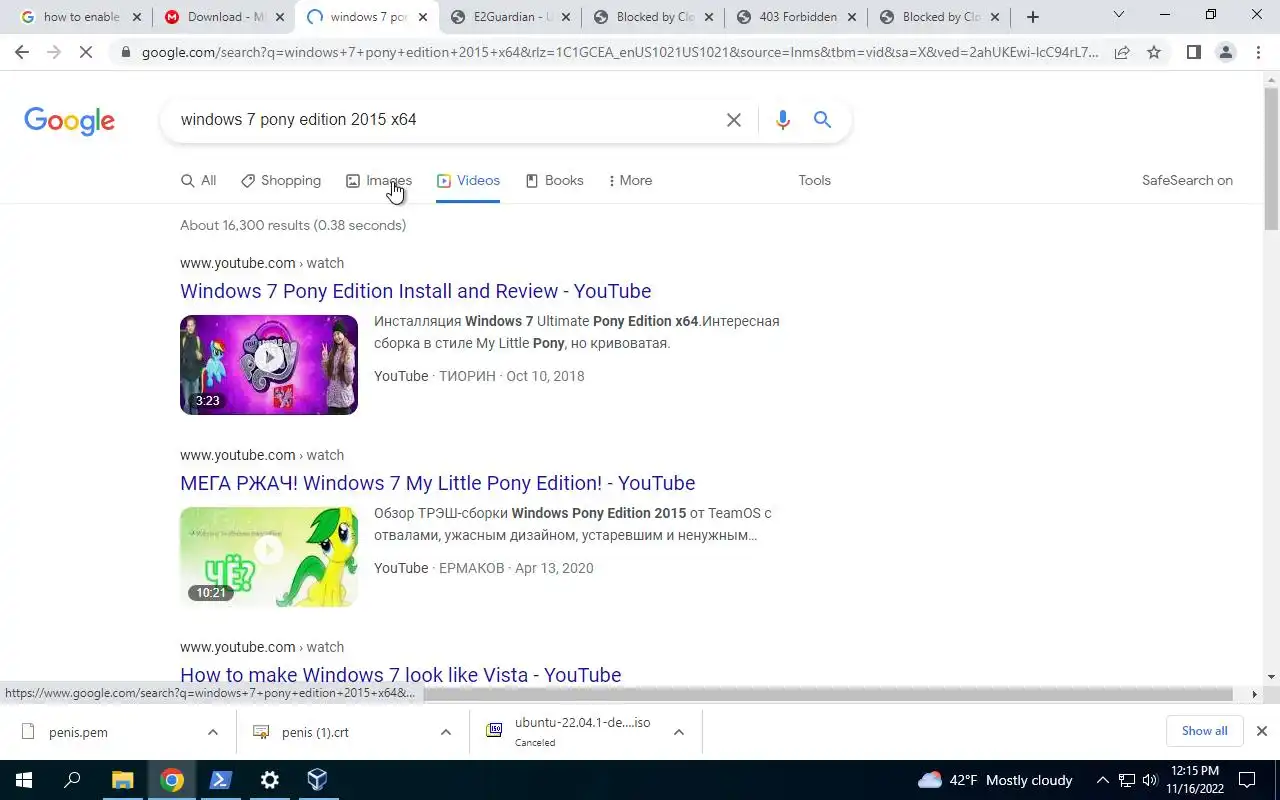
Task: Open 'How to make Windows 7 look like Vista'
Action: (400, 675)
